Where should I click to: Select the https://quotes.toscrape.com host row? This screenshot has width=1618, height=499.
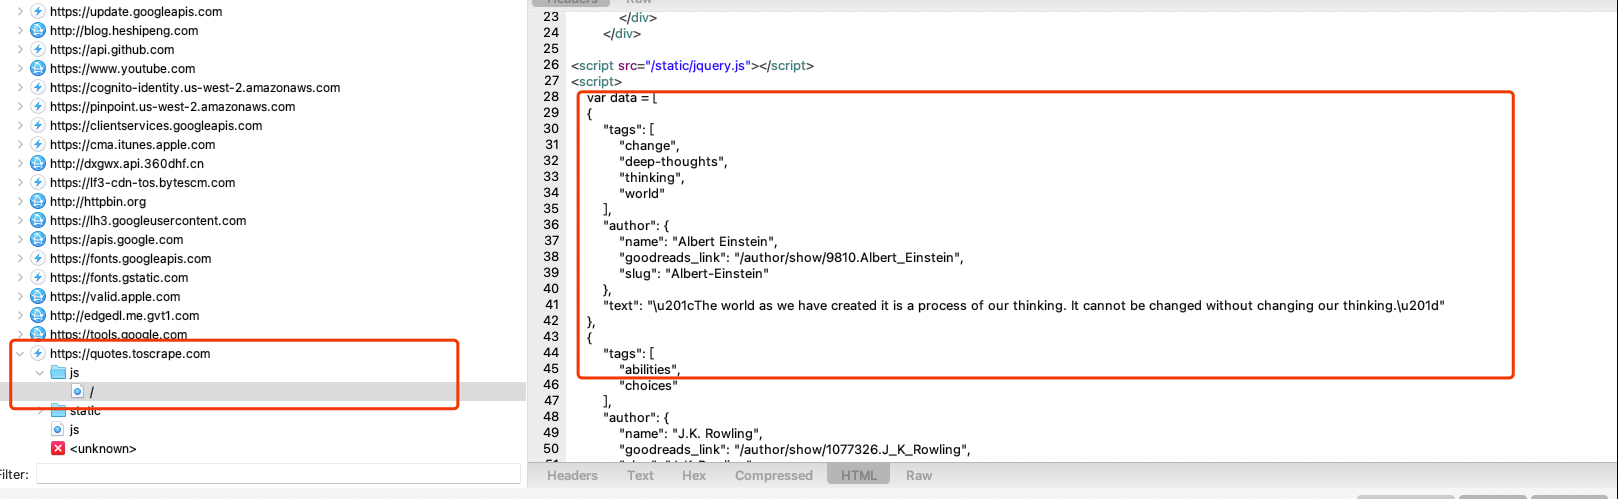263,354
